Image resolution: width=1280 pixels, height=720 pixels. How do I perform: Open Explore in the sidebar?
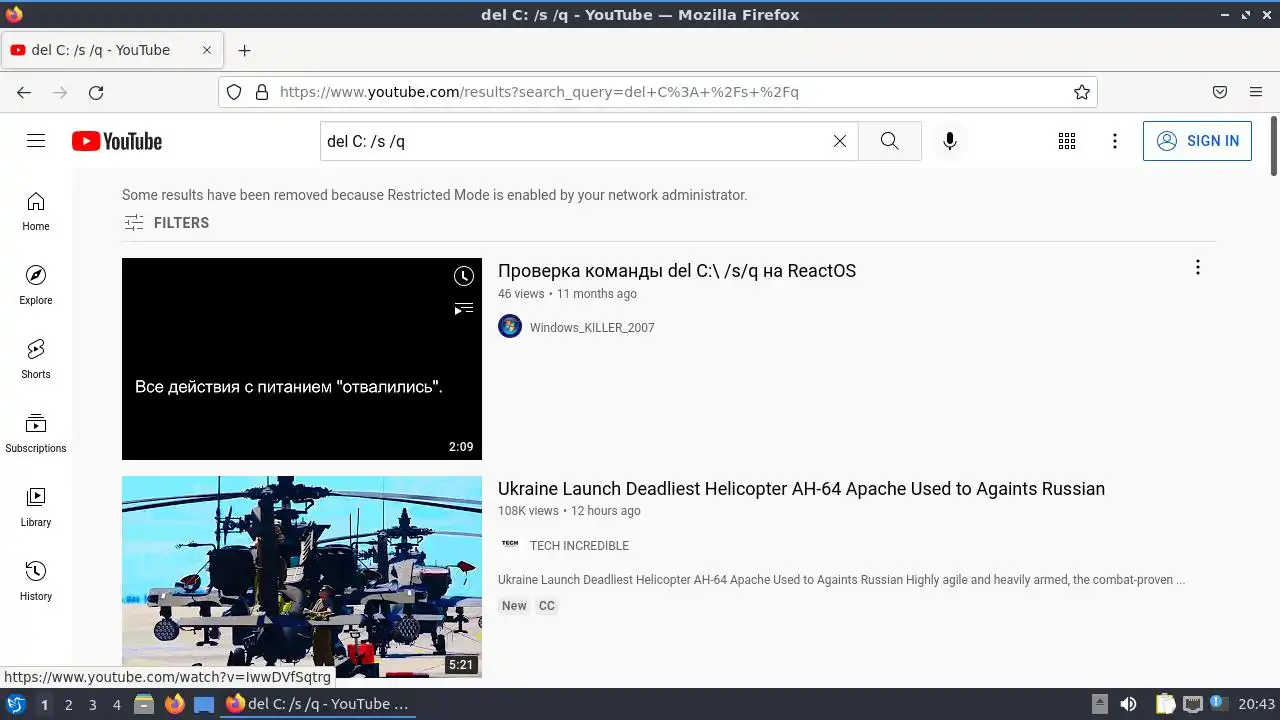click(x=36, y=285)
